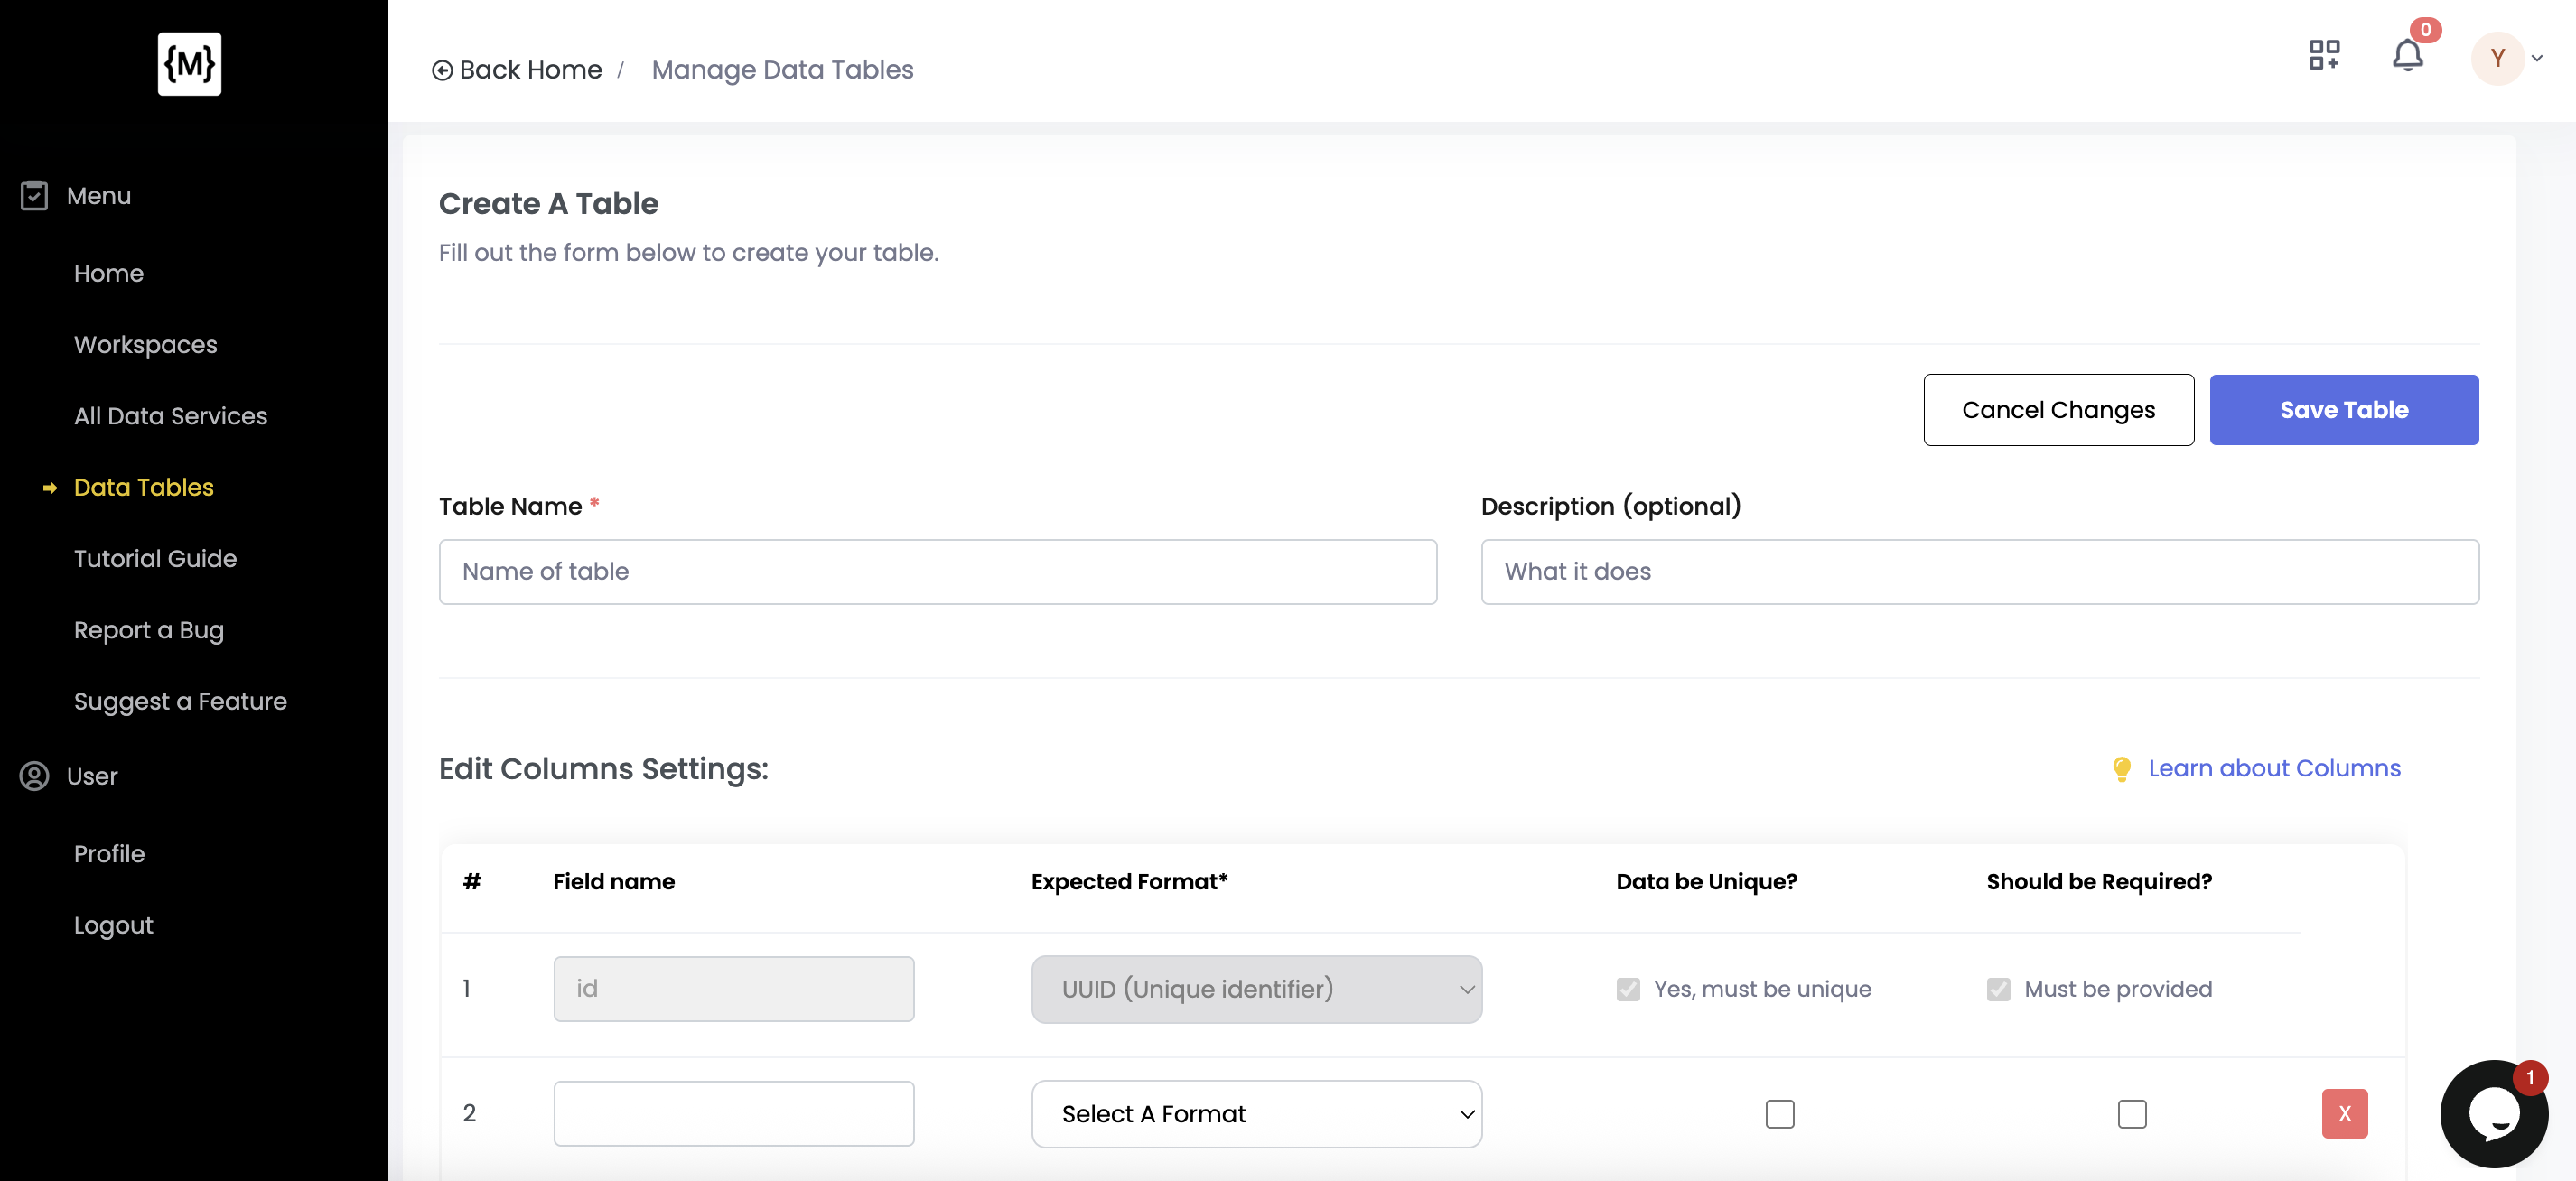Open the Select A Format dropdown
This screenshot has height=1181, width=2576.
point(1256,1113)
